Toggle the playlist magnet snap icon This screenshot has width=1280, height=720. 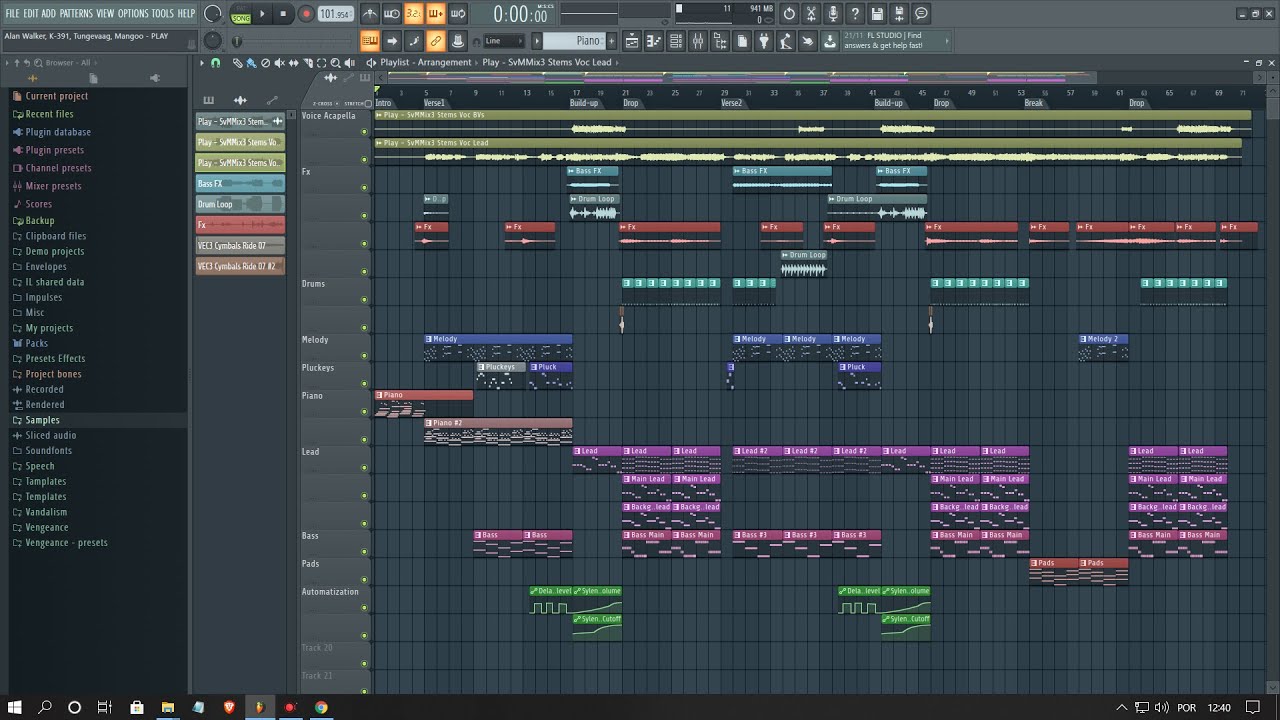[215, 62]
